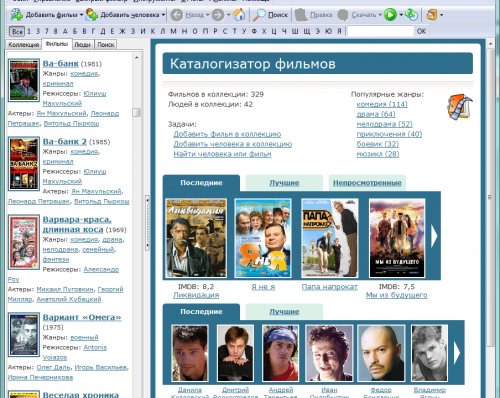Screen dimensions: 500x398
Task: Expand the Назад history dropdown
Action: (x=207, y=15)
